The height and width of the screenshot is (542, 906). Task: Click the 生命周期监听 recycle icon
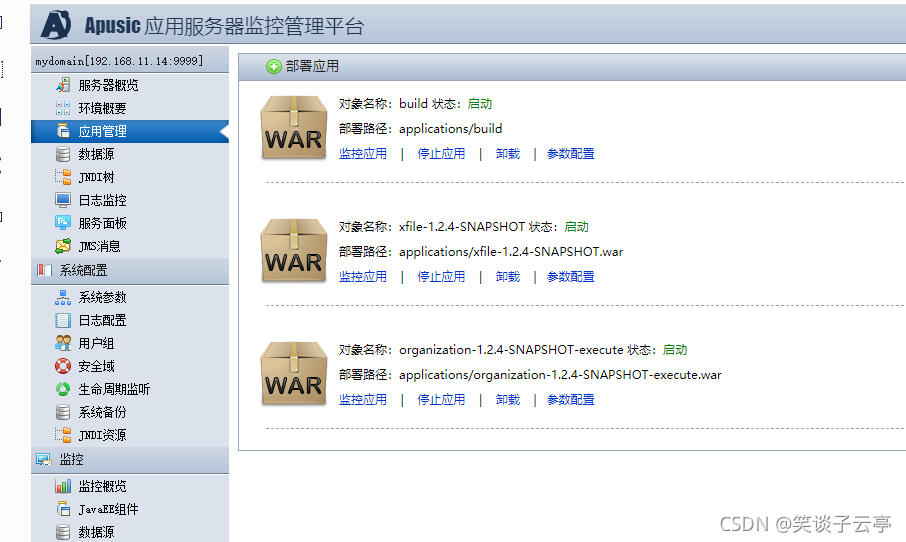click(63, 389)
